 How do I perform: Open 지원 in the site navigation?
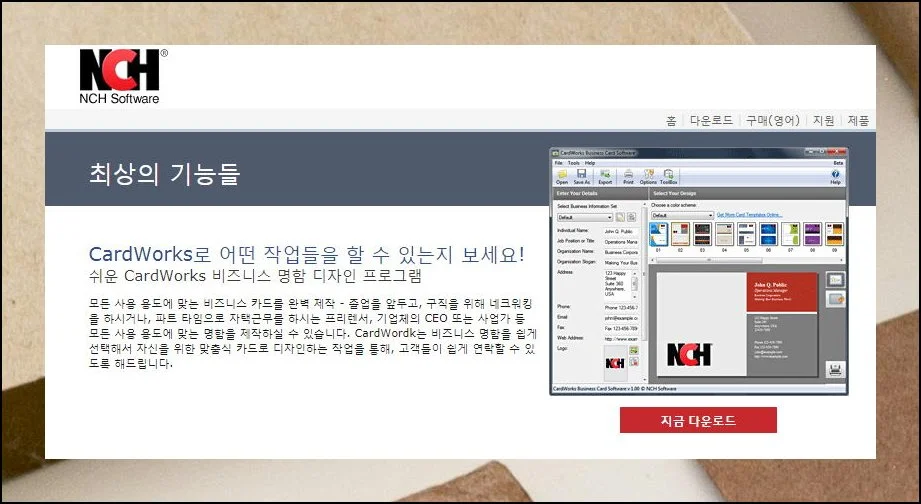[x=823, y=120]
